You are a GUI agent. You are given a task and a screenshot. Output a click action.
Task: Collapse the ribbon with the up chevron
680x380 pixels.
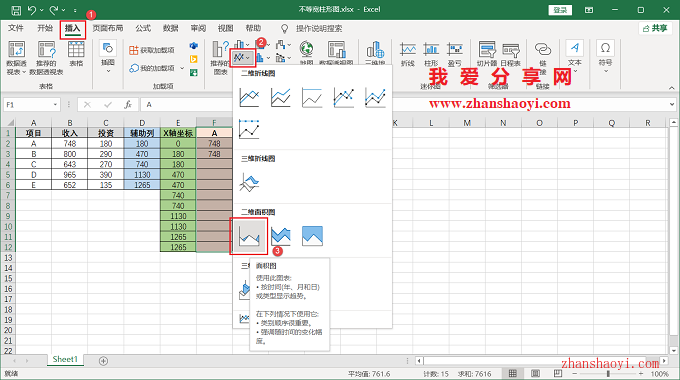tap(671, 88)
